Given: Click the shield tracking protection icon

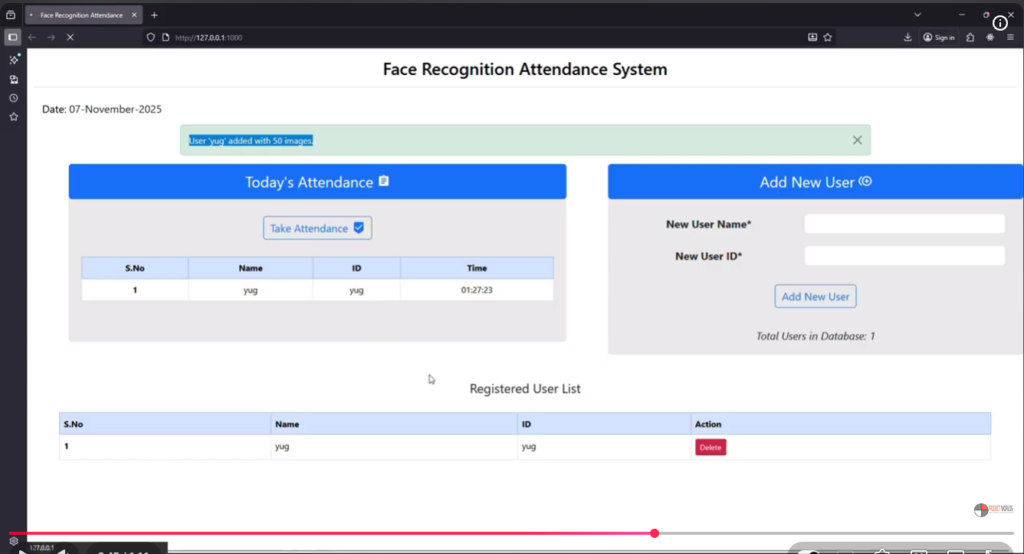Looking at the screenshot, I should pyautogui.click(x=151, y=37).
